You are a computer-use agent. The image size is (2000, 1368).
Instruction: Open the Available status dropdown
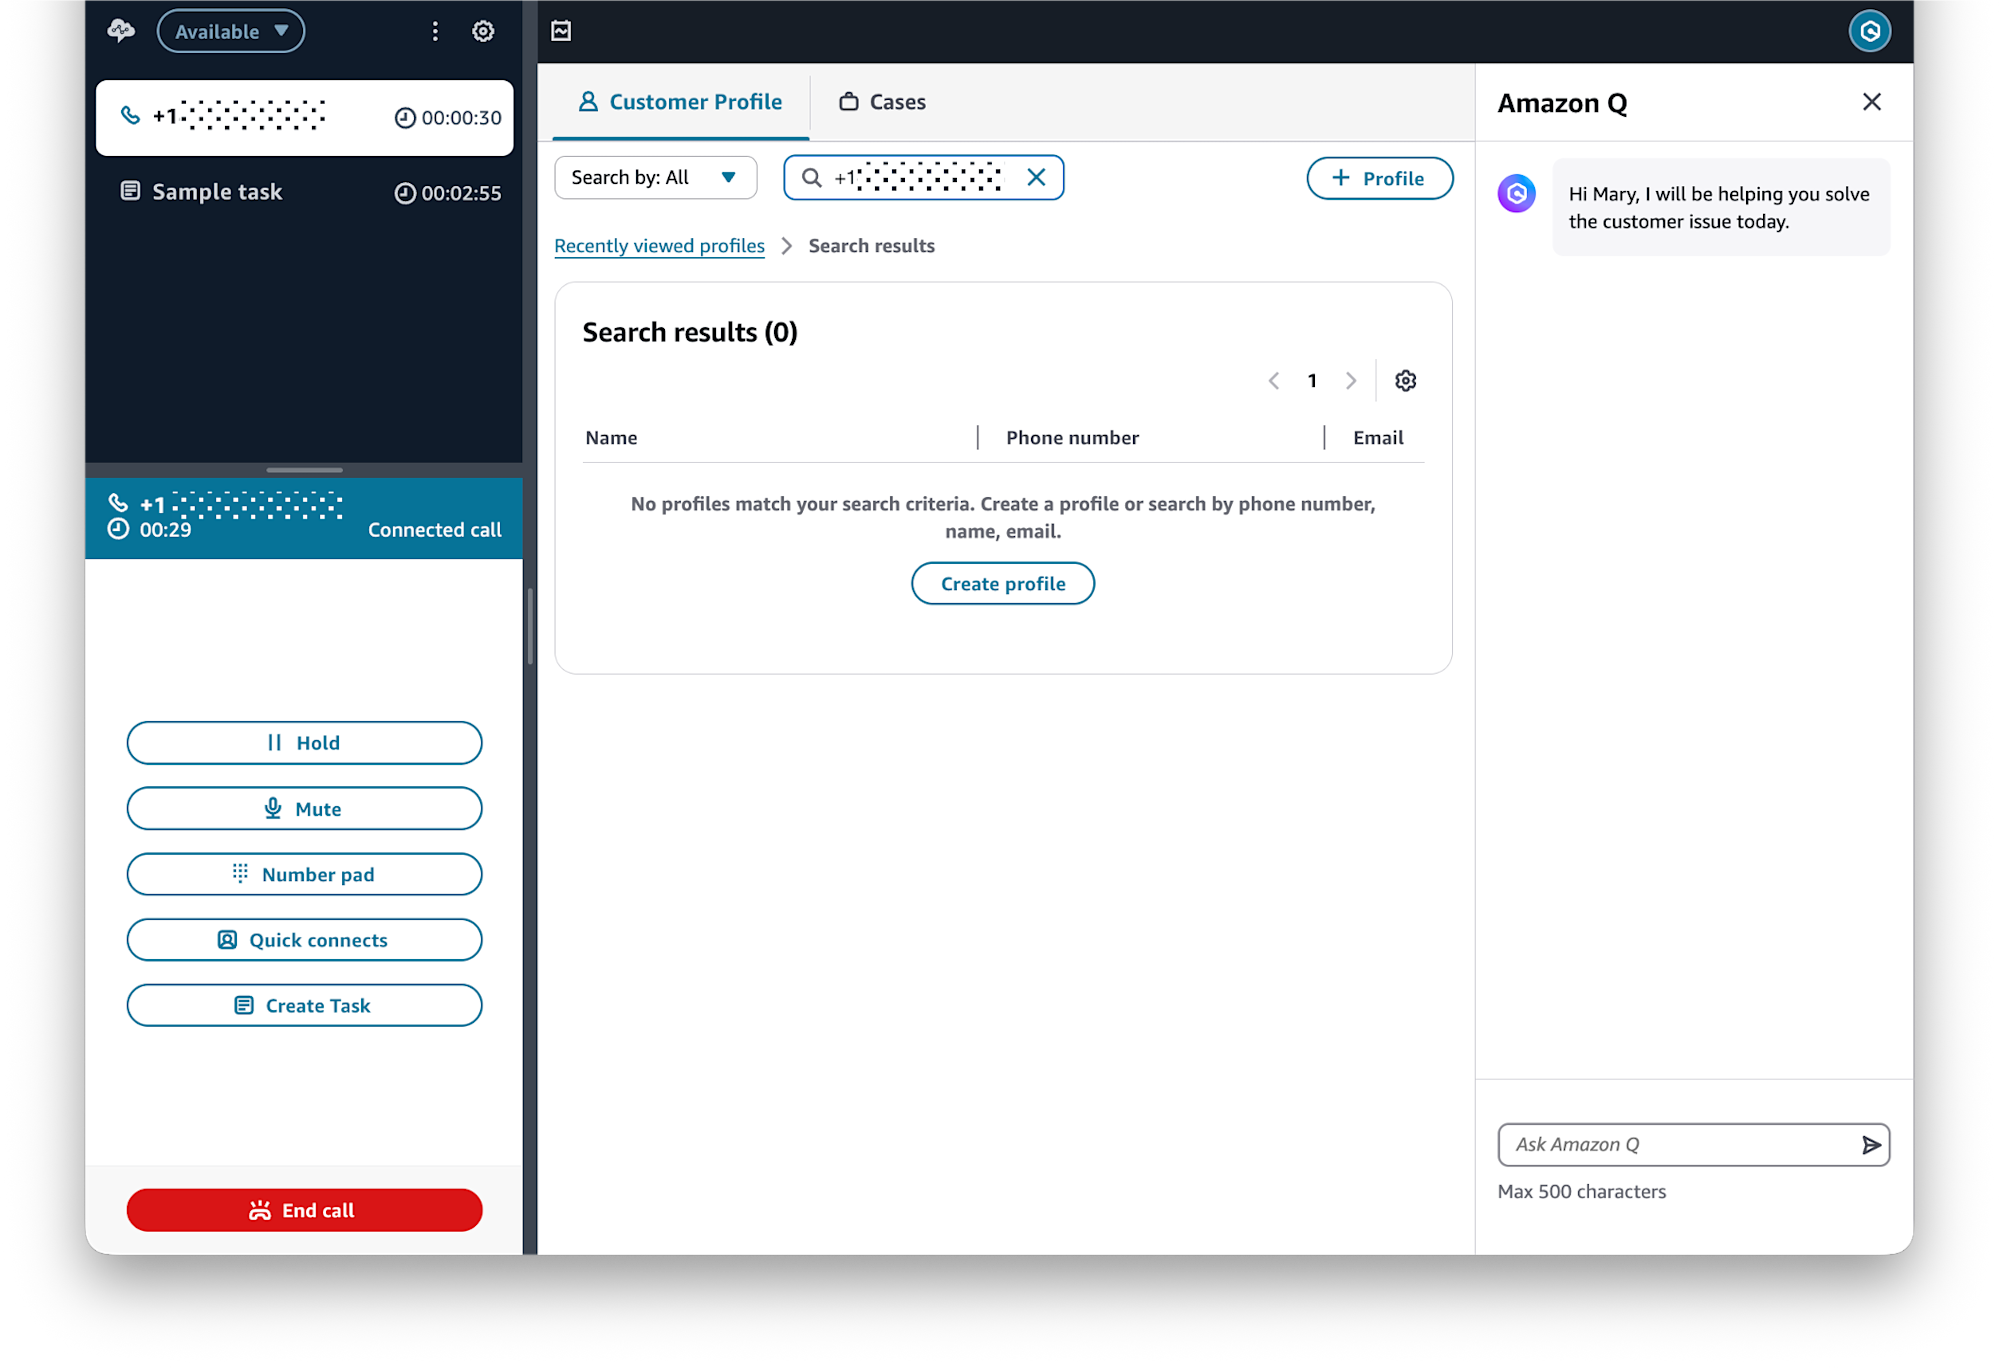(230, 31)
